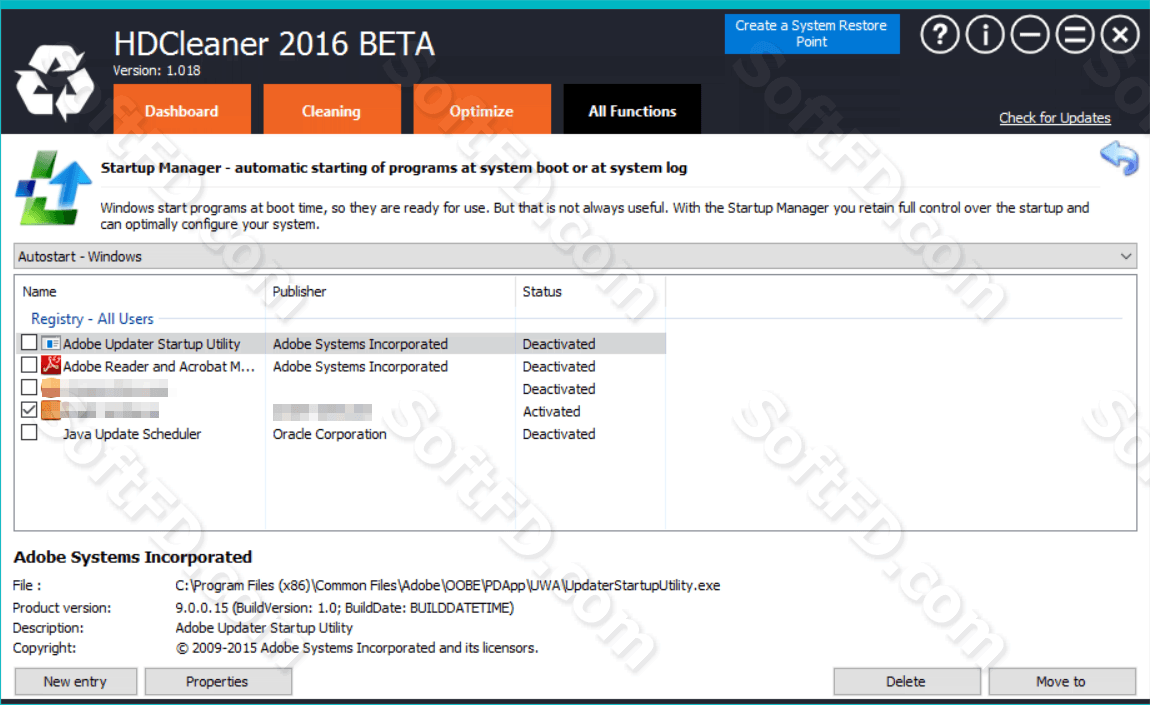Click the Version: 1.018 label
Screen dimensions: 1150x705
(x=156, y=70)
